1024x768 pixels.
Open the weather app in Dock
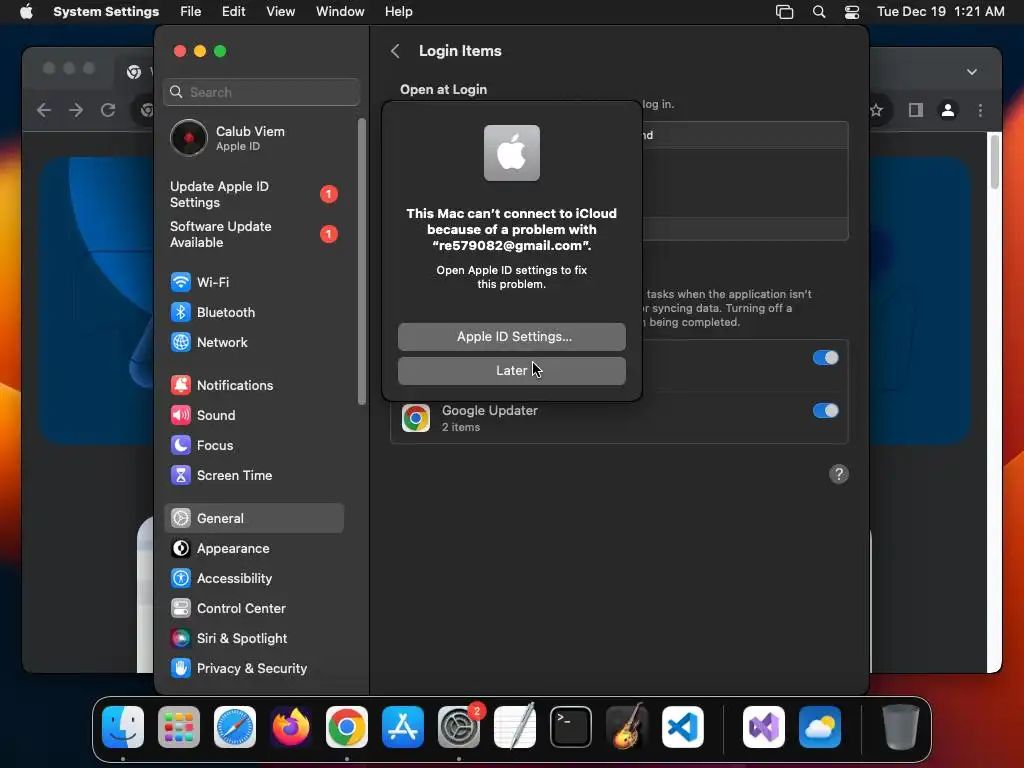click(x=820, y=727)
